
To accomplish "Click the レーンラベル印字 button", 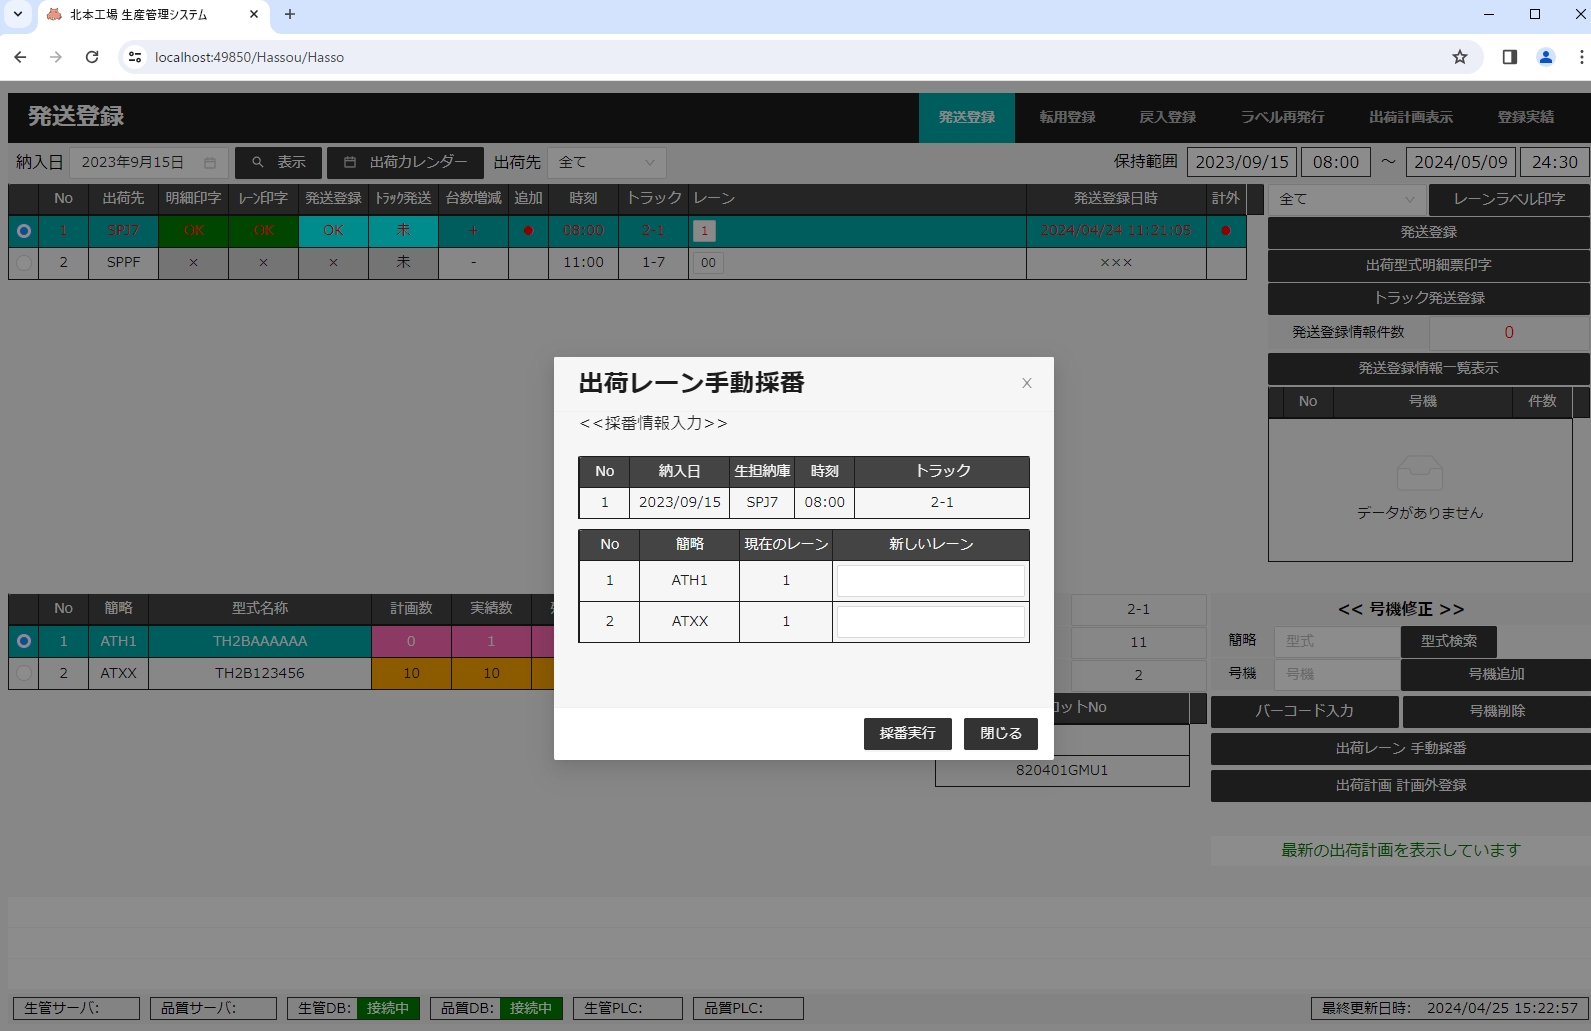I will click(1509, 199).
